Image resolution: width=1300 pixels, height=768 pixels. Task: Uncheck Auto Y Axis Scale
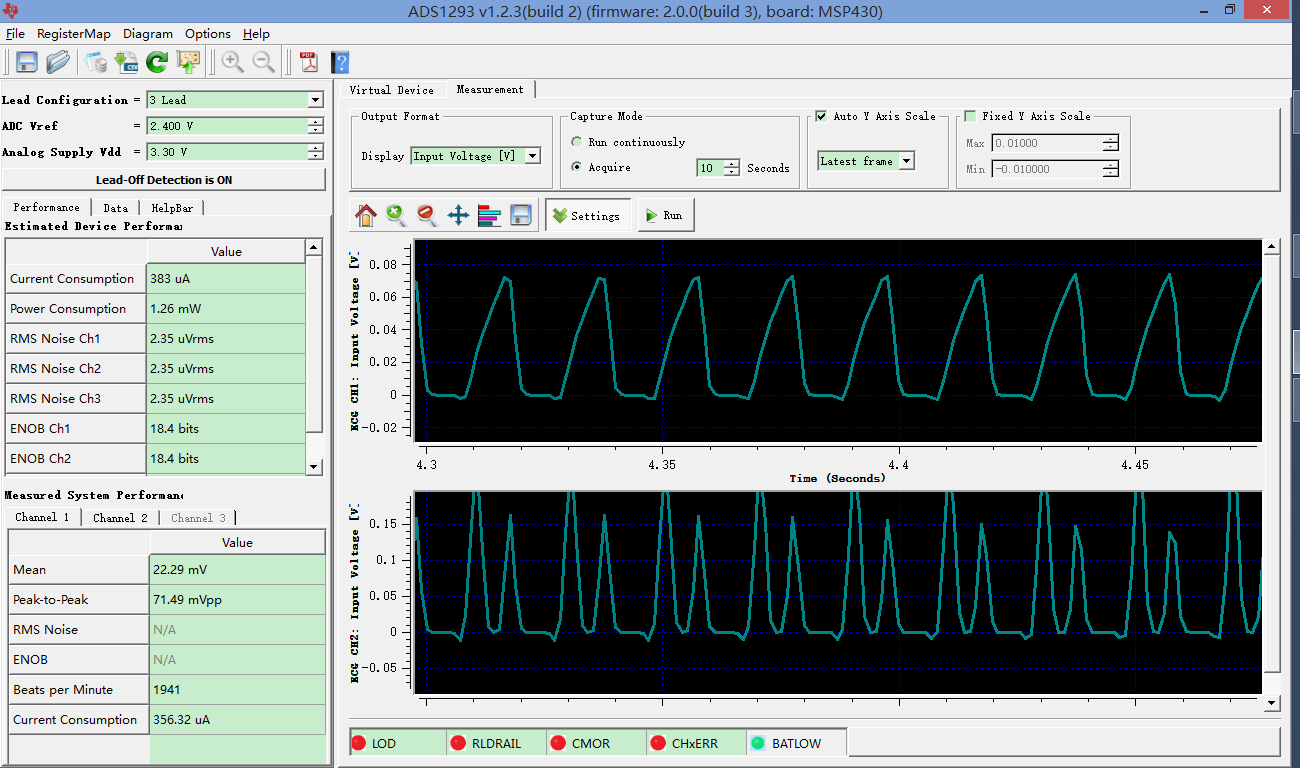point(821,116)
